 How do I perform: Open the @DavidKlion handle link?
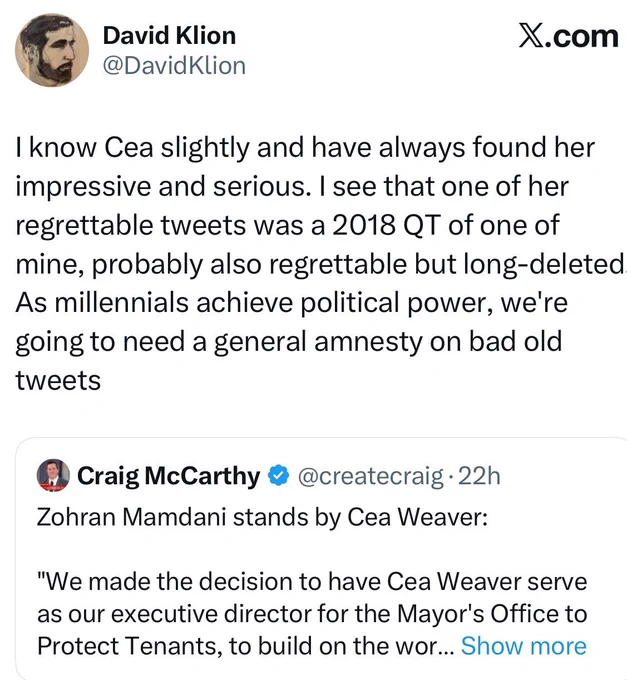[174, 65]
